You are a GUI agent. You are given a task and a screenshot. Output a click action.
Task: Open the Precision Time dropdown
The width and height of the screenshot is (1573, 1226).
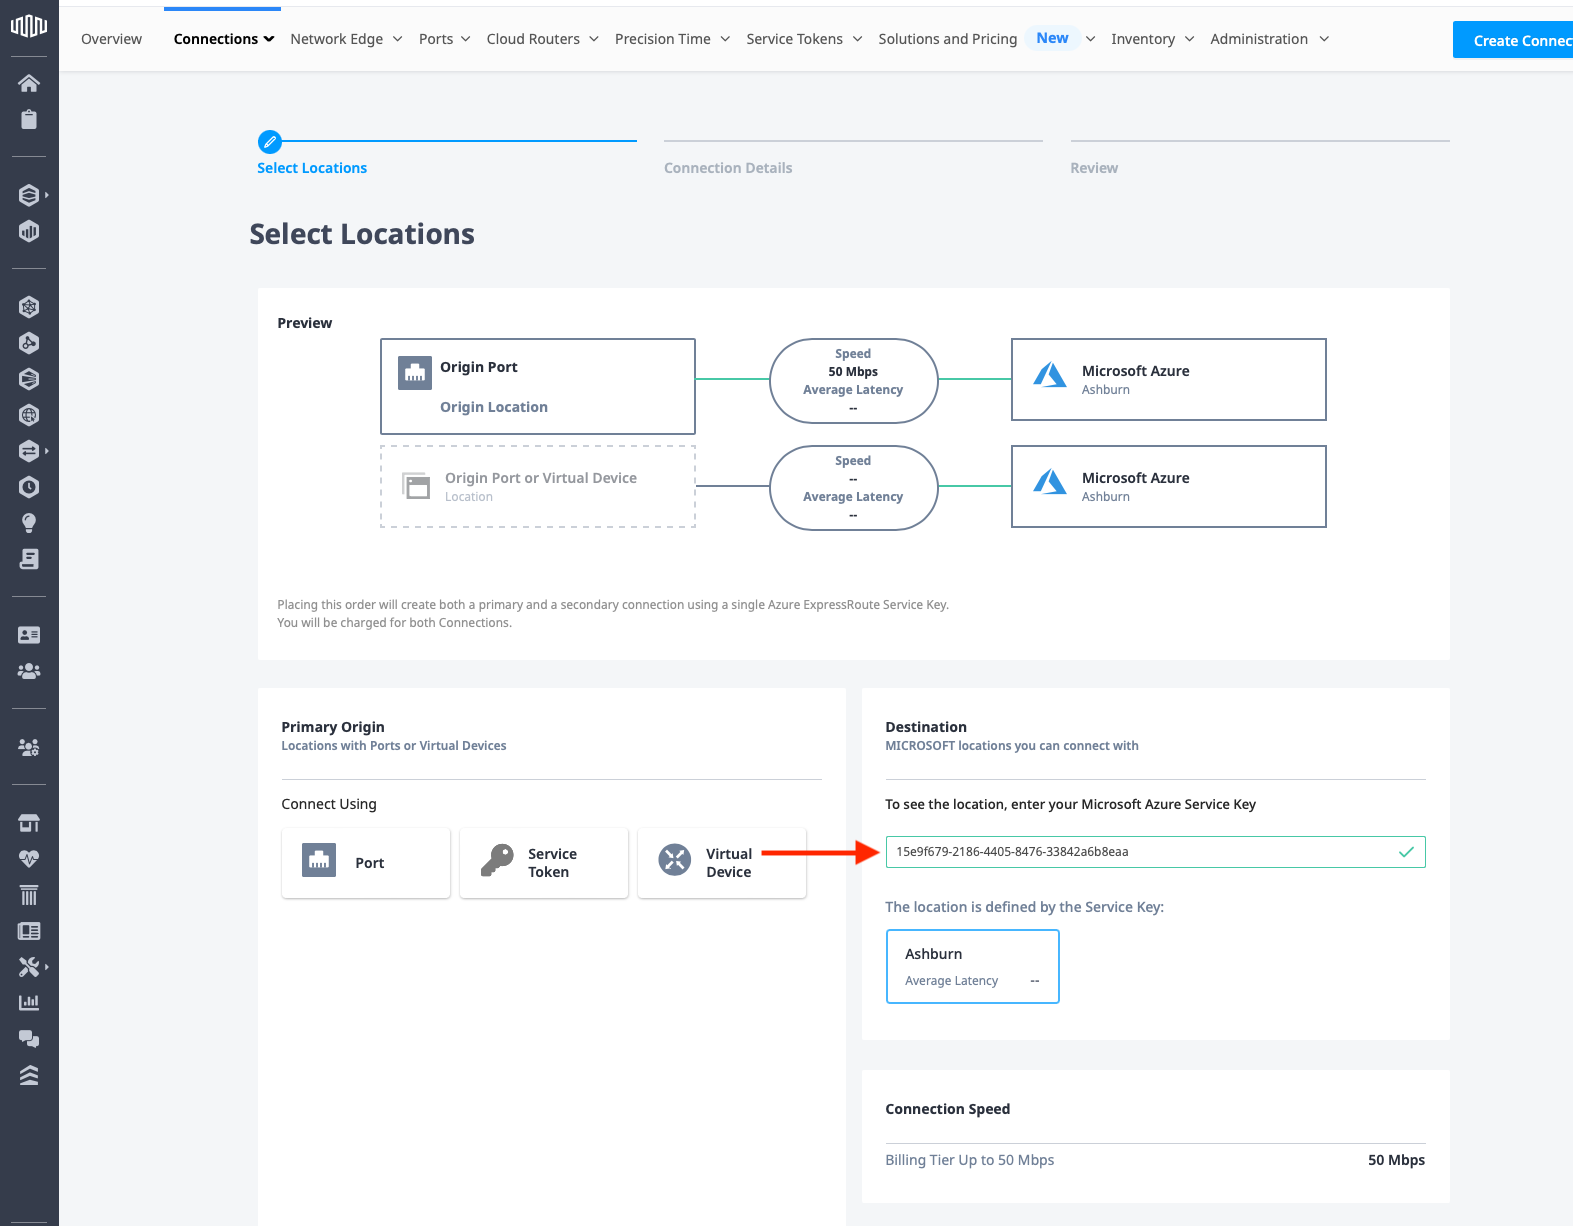(x=673, y=39)
